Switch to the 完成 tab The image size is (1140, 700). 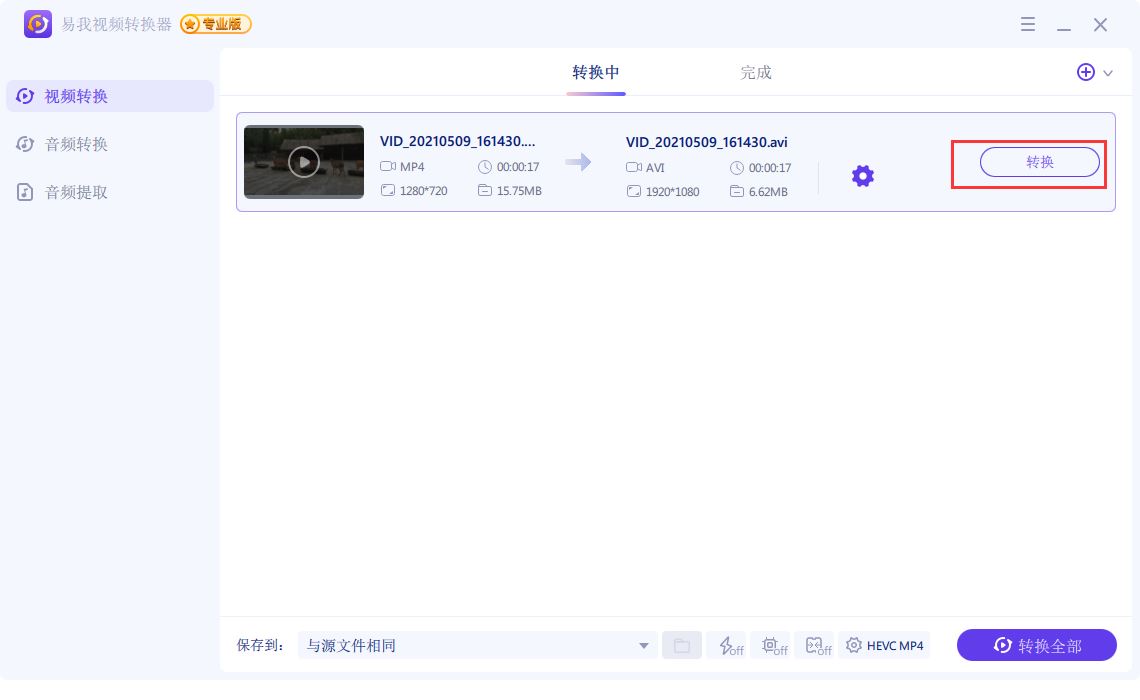tap(756, 72)
